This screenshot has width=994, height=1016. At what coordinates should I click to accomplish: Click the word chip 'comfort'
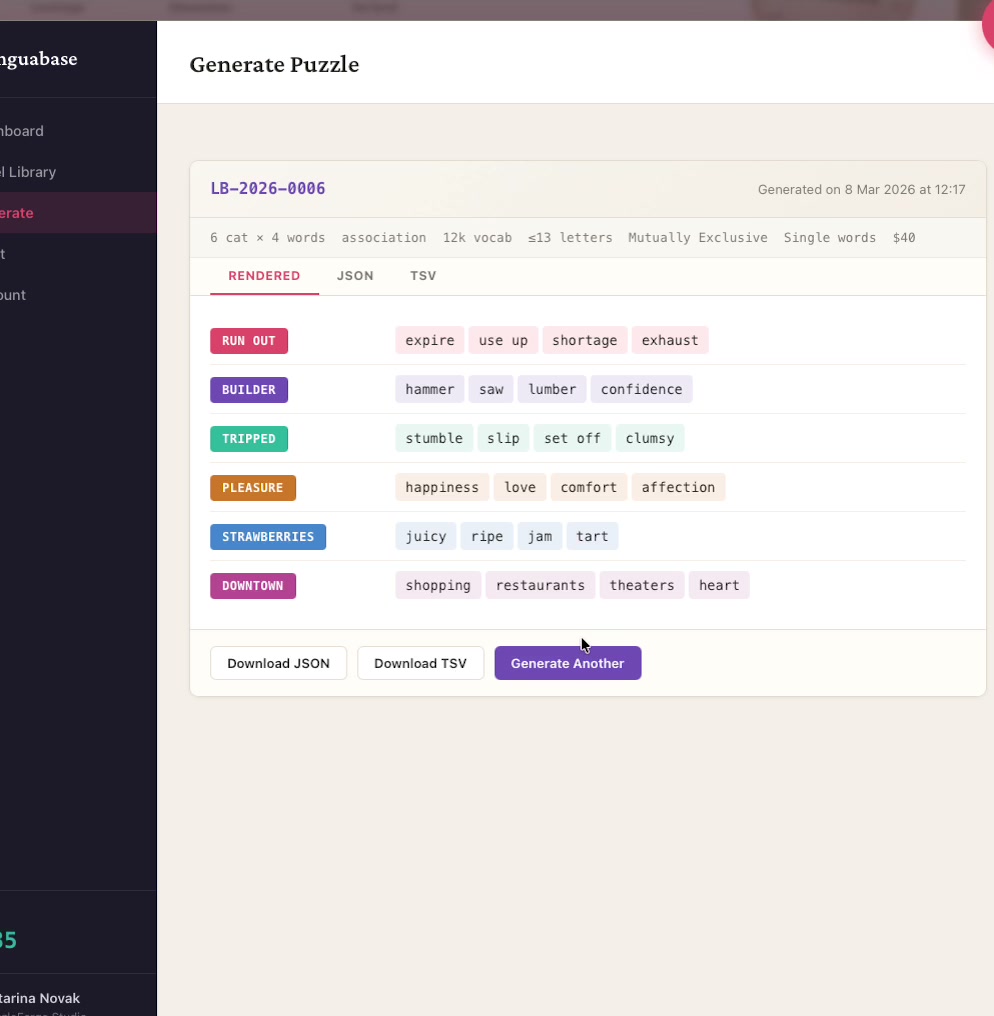click(588, 487)
